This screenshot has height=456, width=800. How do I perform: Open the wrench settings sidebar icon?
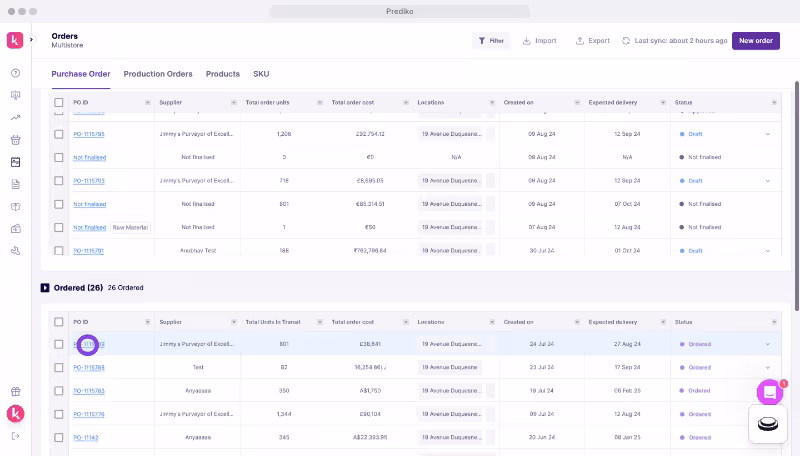(x=15, y=250)
